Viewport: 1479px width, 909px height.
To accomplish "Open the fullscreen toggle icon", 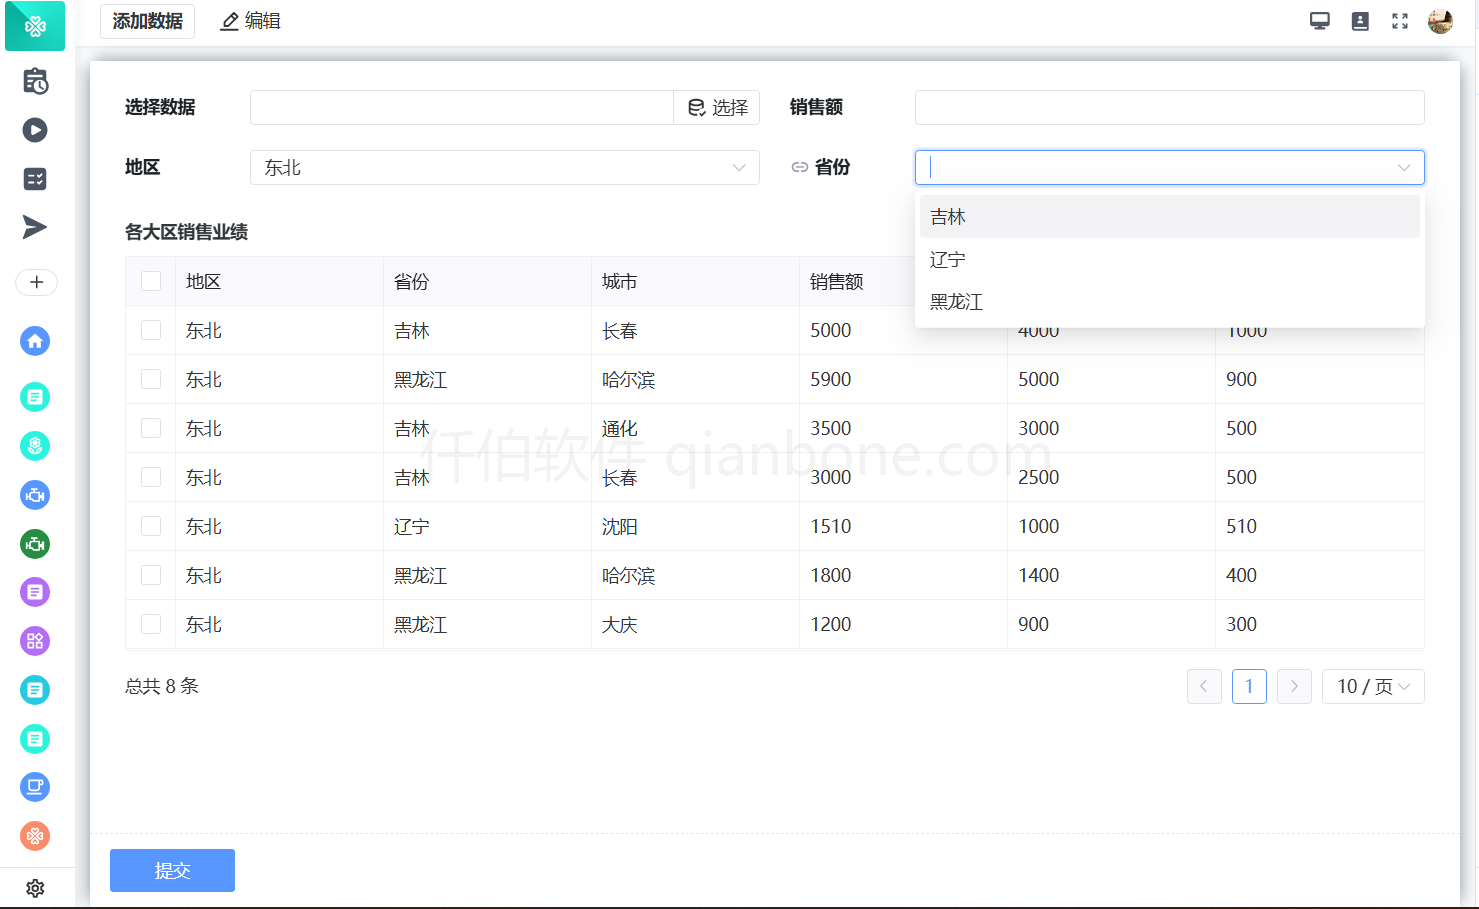I will [1399, 20].
